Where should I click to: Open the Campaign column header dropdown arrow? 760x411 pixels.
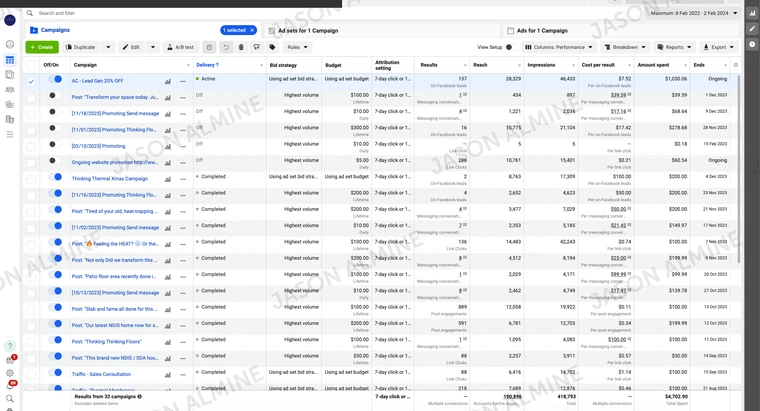[x=188, y=65]
